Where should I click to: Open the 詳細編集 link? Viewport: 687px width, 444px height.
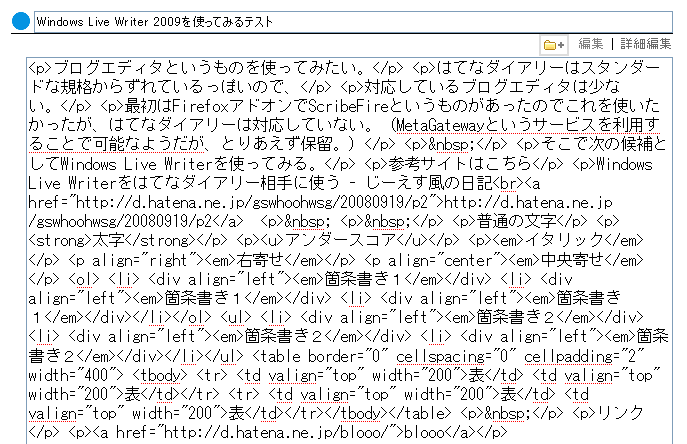646,44
